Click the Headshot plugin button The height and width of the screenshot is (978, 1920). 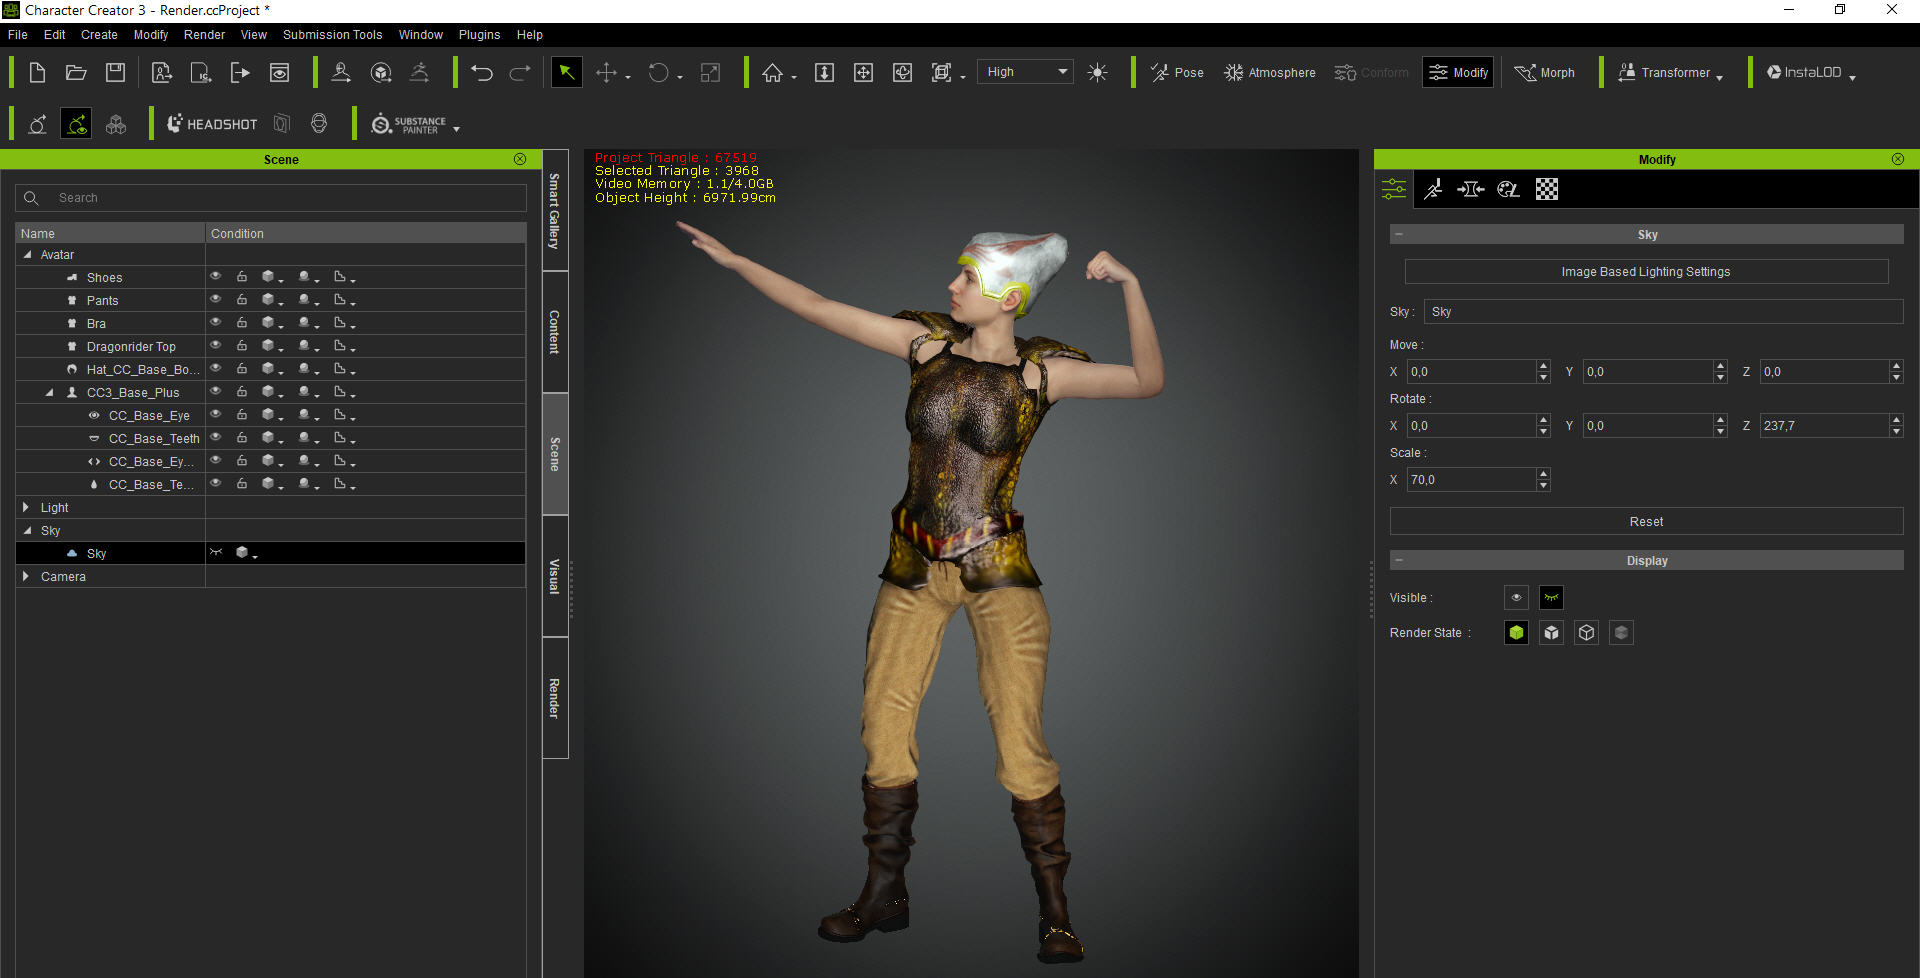211,123
